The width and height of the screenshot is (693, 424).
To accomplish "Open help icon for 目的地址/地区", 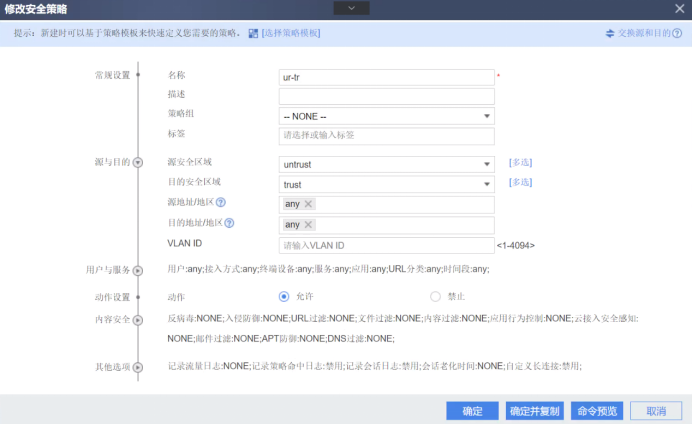I will pyautogui.click(x=229, y=223).
